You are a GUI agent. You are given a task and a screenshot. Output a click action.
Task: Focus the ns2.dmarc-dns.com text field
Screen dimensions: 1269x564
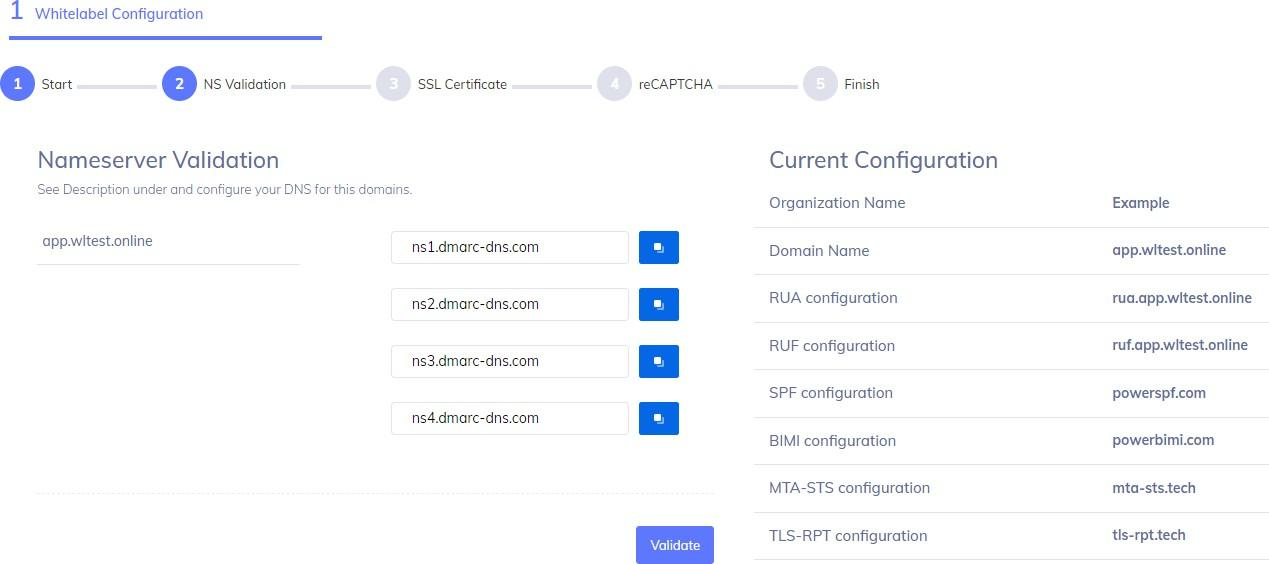(510, 304)
